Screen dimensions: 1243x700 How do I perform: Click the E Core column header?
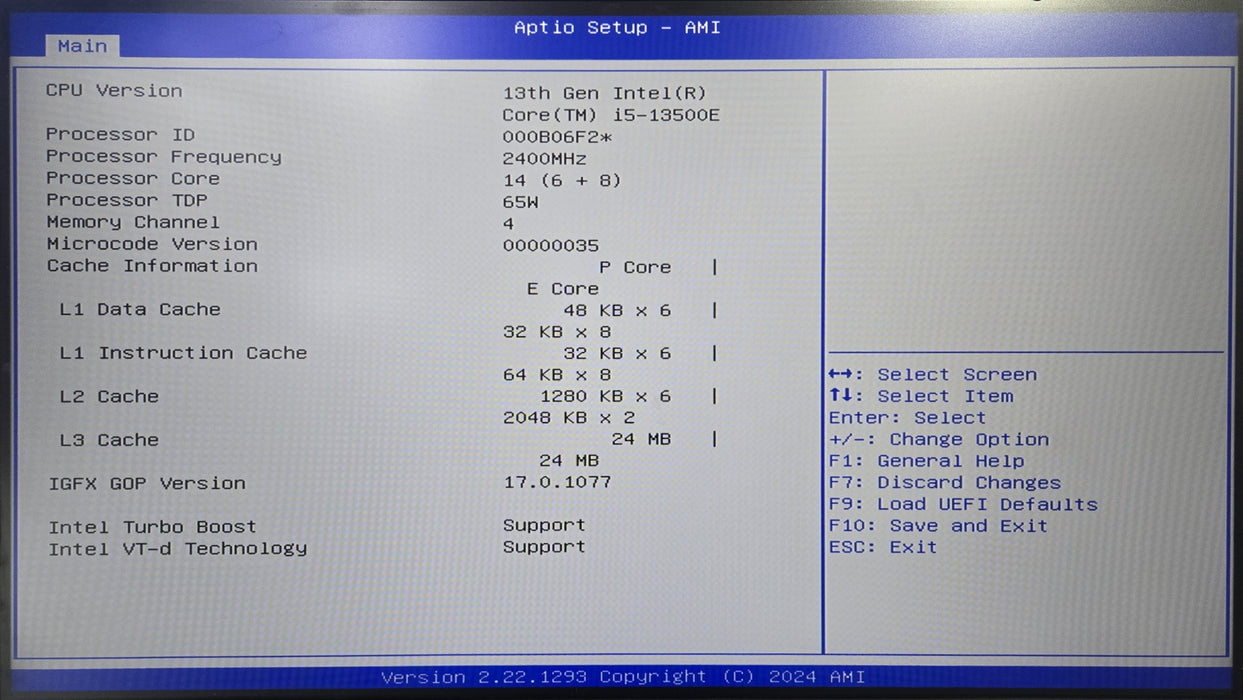(x=563, y=289)
